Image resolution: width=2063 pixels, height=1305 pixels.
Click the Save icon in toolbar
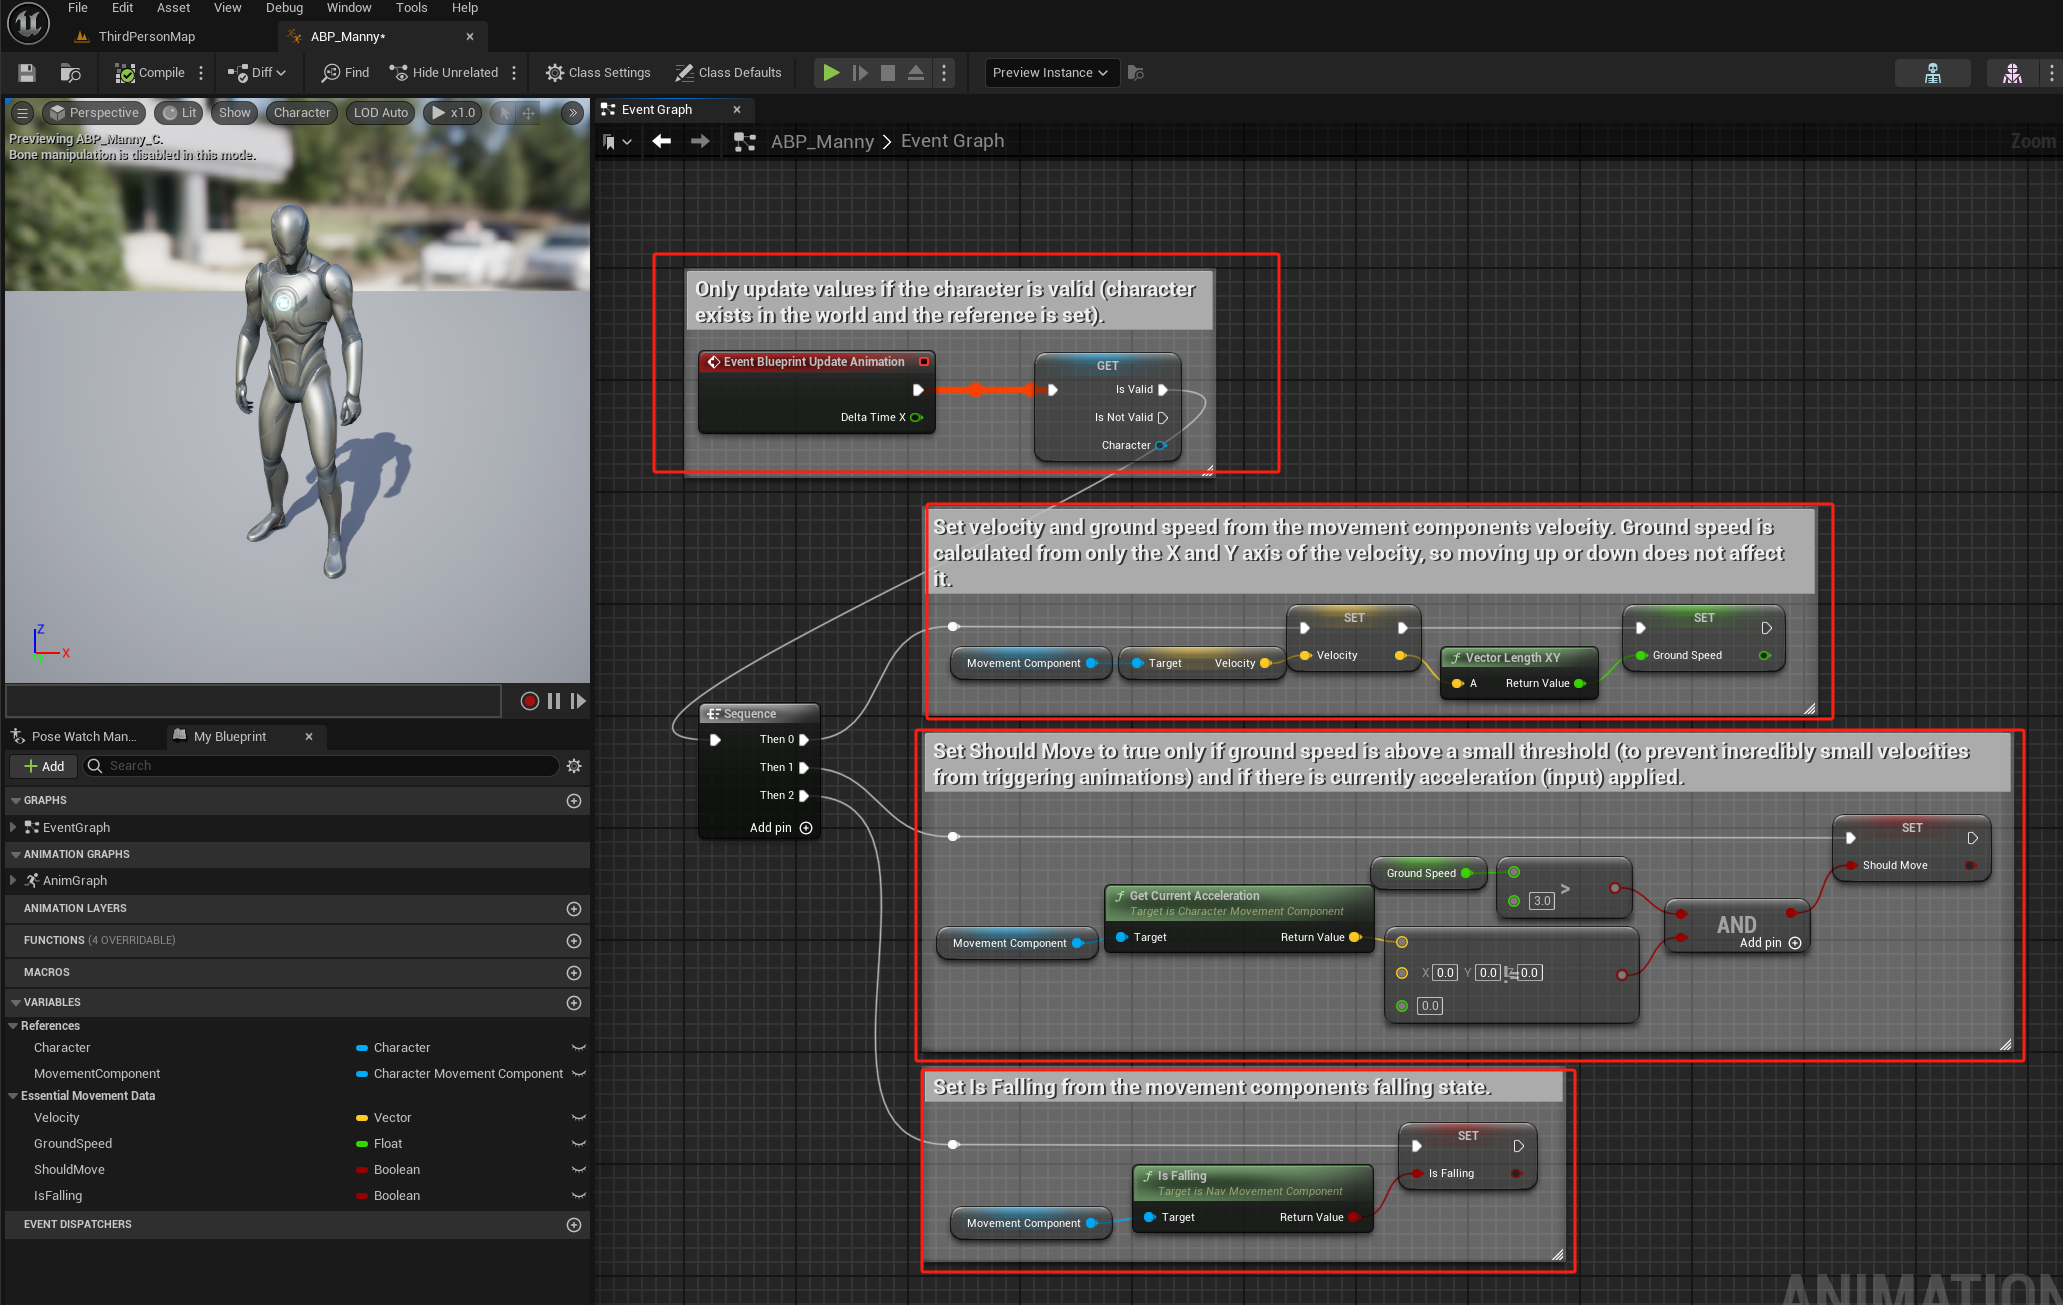coord(27,73)
